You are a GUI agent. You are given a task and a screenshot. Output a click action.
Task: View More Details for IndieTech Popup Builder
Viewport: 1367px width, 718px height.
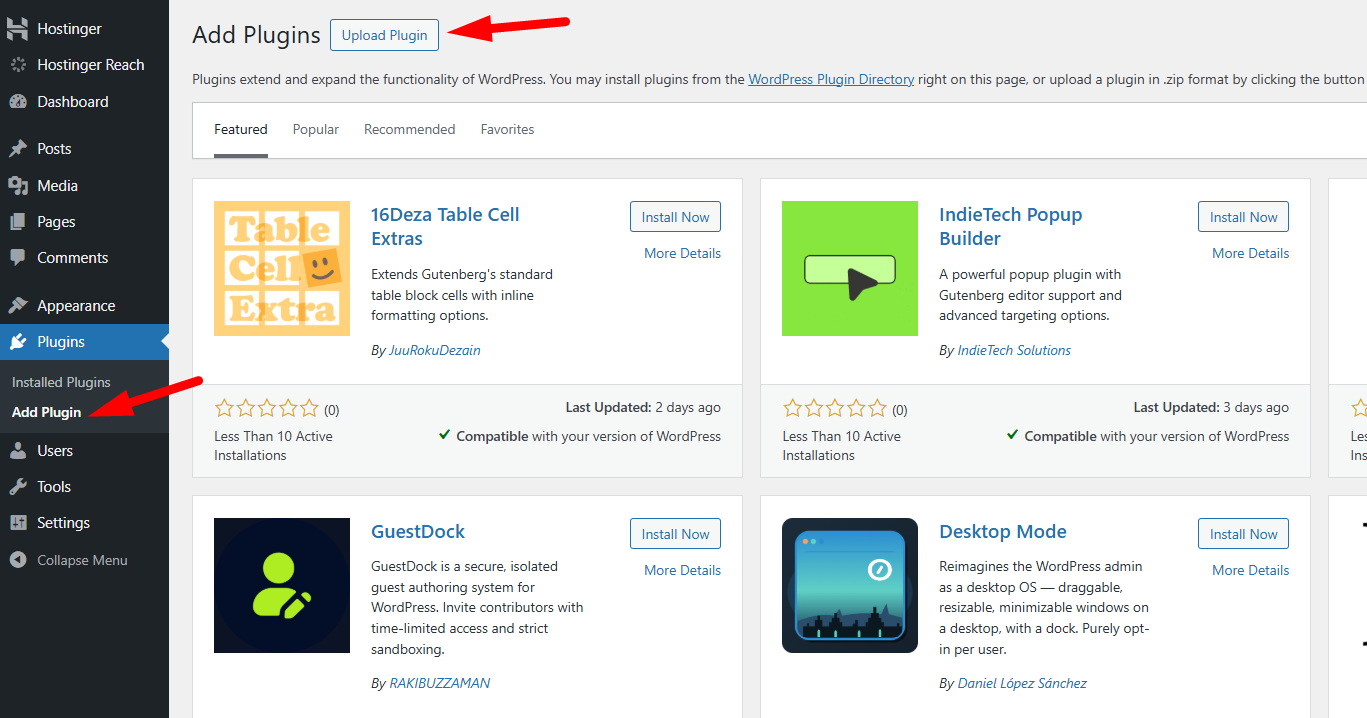(1250, 254)
